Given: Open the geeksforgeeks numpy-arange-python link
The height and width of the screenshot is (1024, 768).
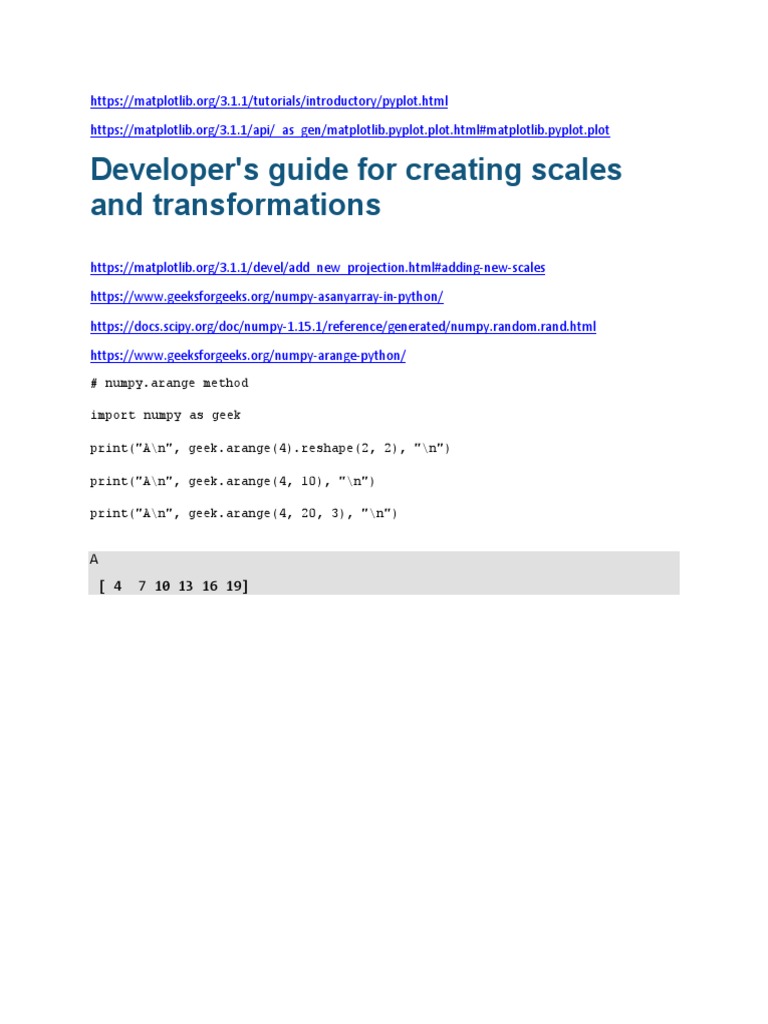Looking at the screenshot, I should [x=248, y=356].
